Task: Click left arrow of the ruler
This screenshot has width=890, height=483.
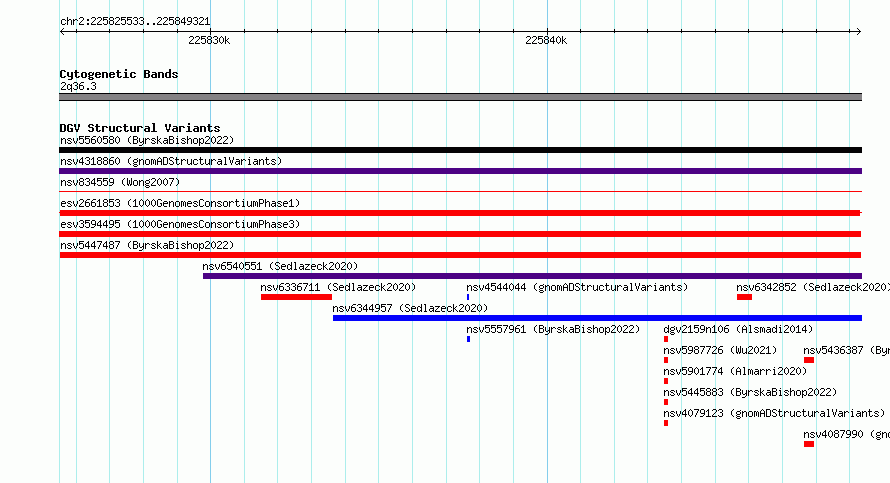Action: 62,32
